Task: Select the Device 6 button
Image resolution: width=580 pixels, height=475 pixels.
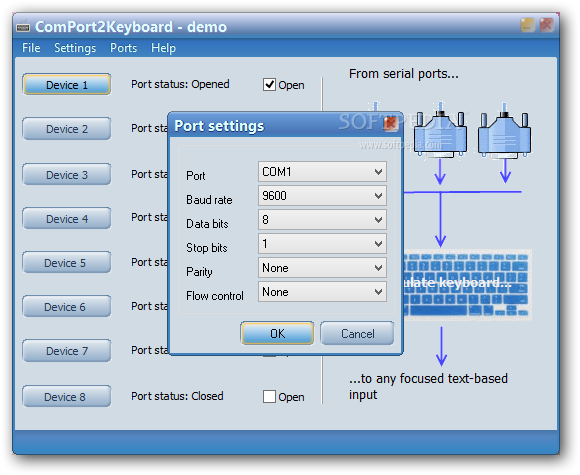Action: tap(67, 307)
